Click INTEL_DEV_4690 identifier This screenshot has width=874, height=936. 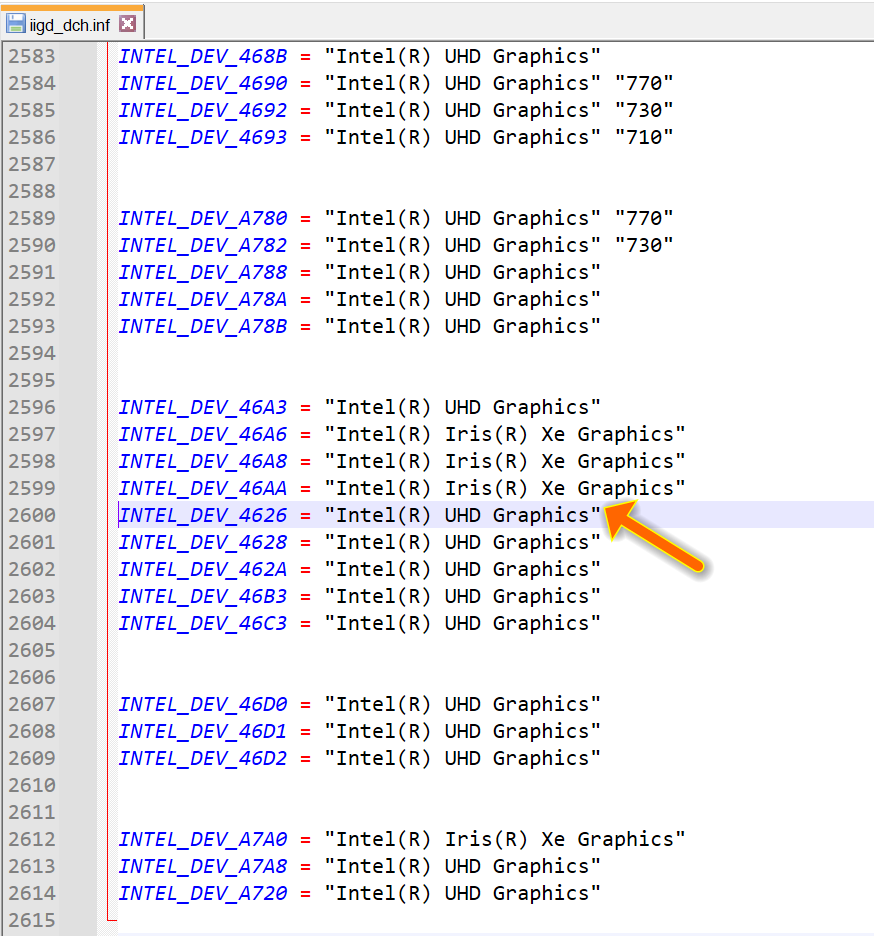click(203, 83)
